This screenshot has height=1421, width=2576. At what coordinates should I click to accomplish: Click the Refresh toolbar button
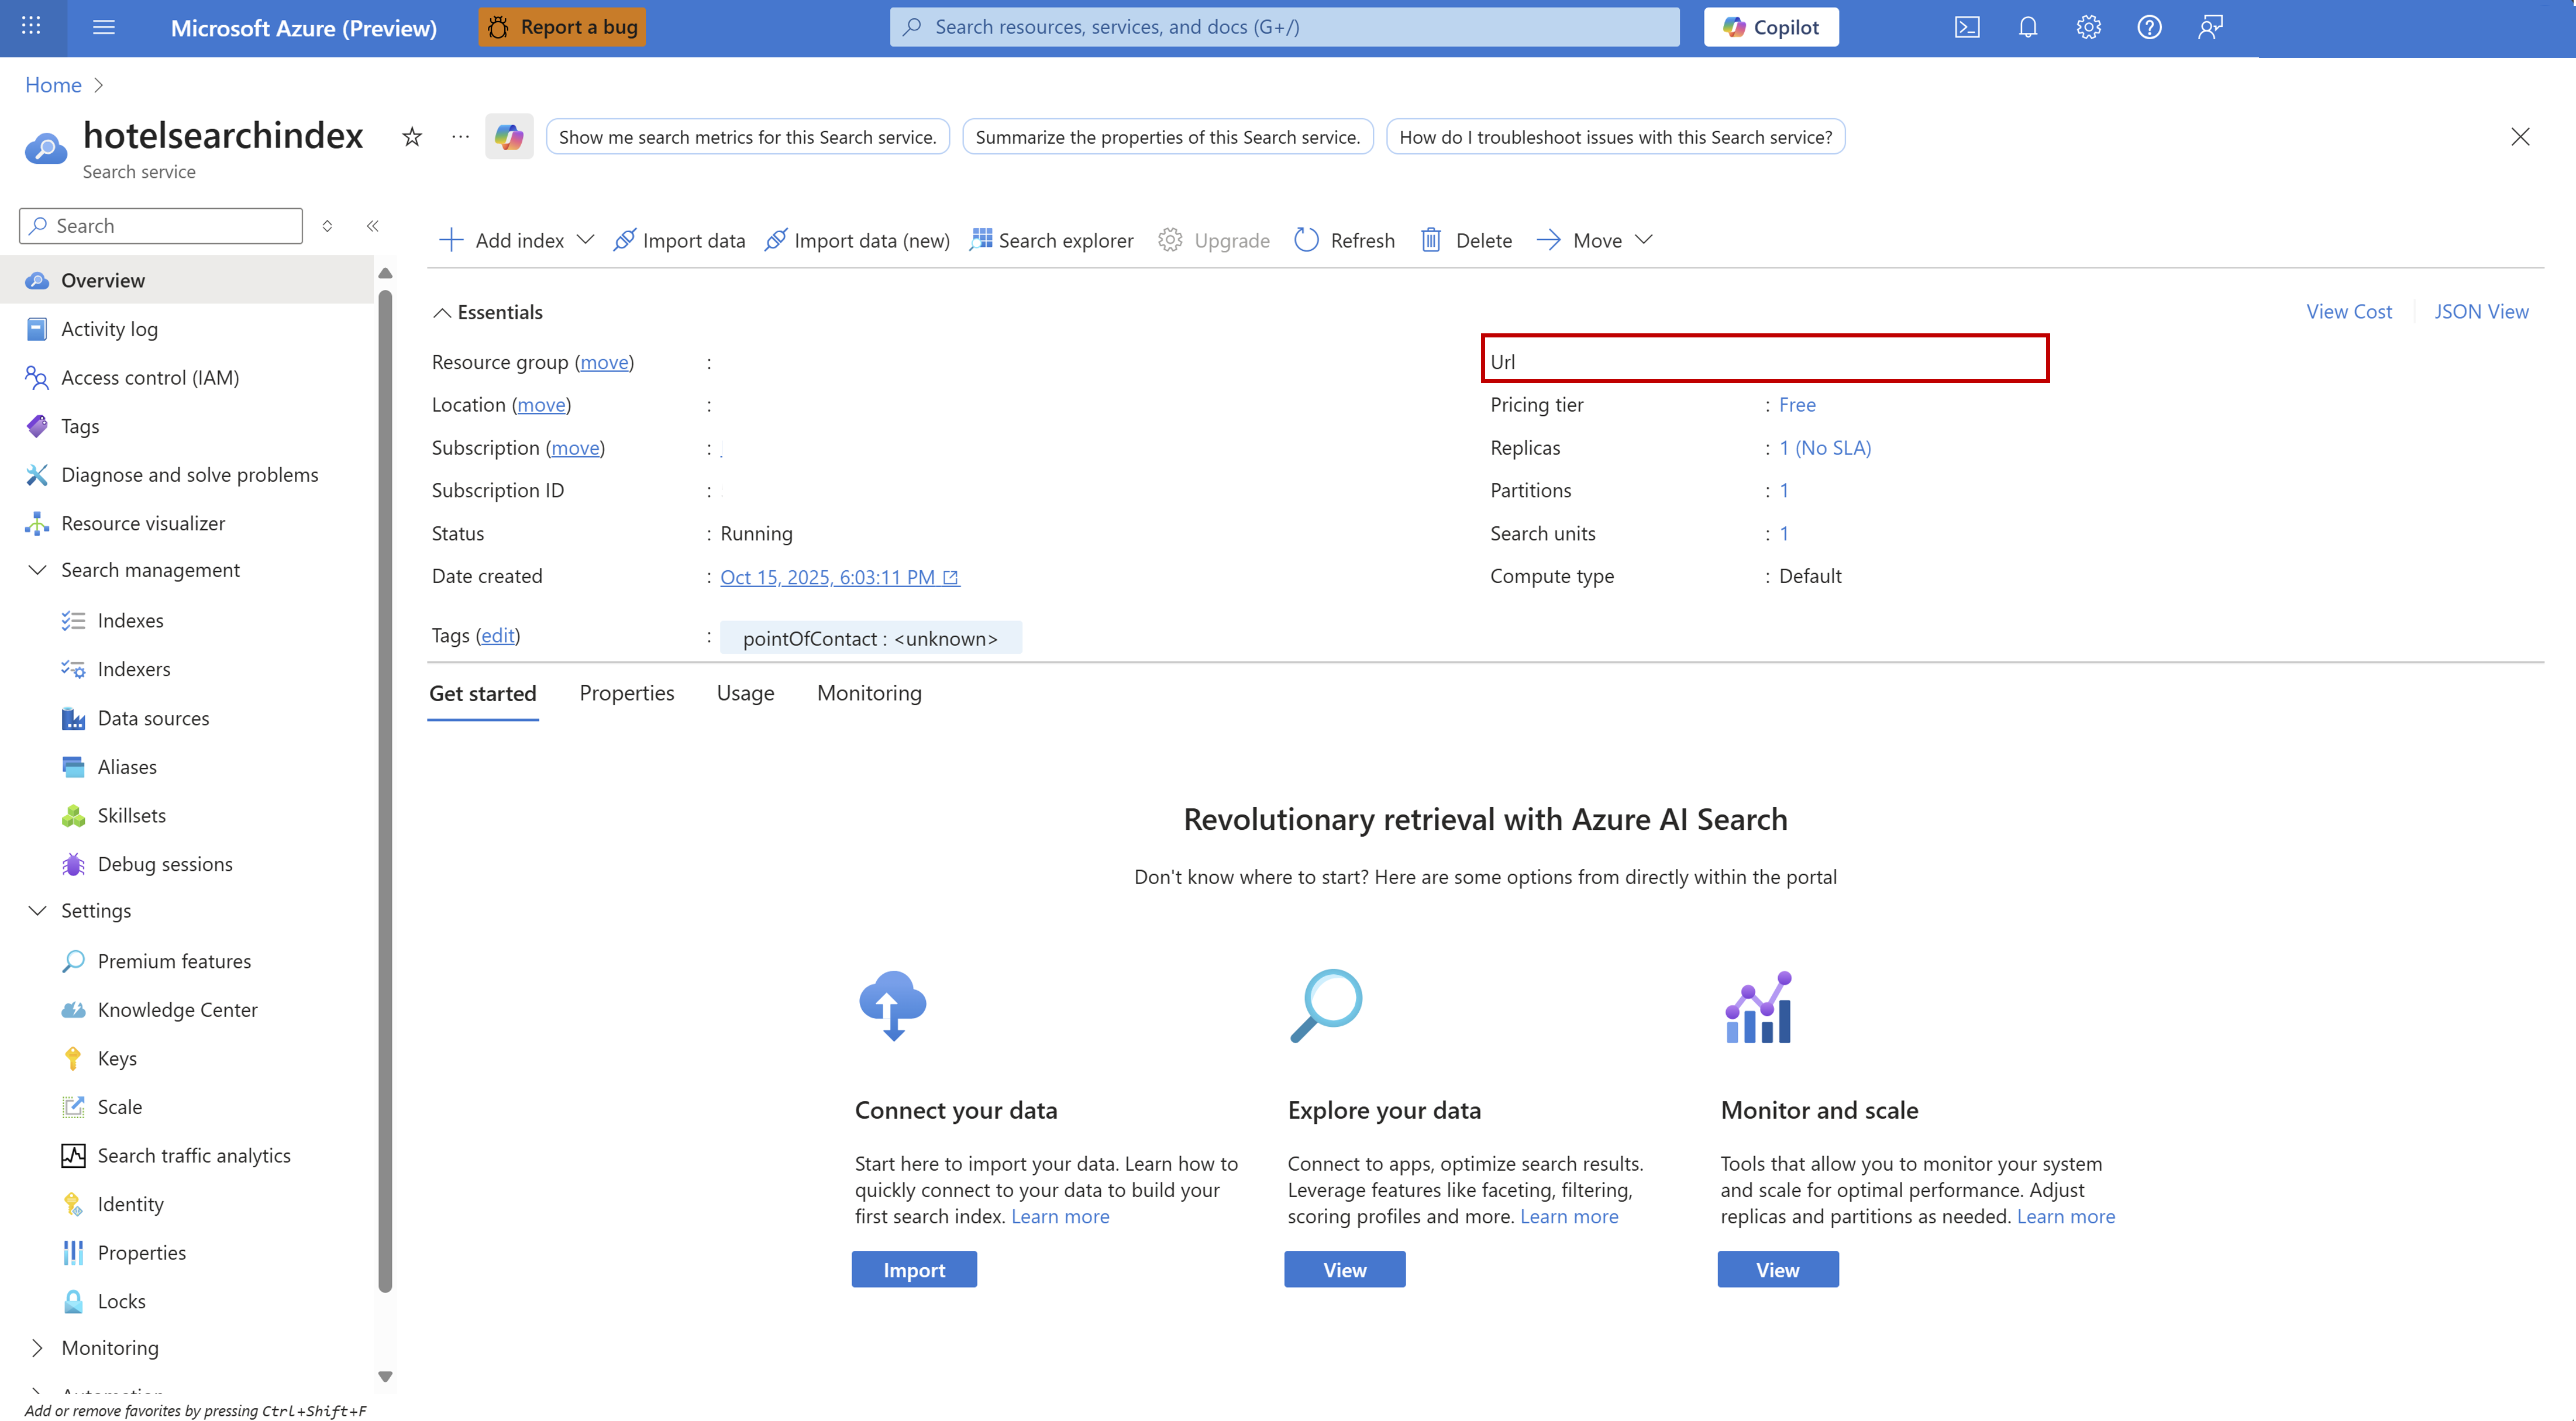click(1345, 240)
